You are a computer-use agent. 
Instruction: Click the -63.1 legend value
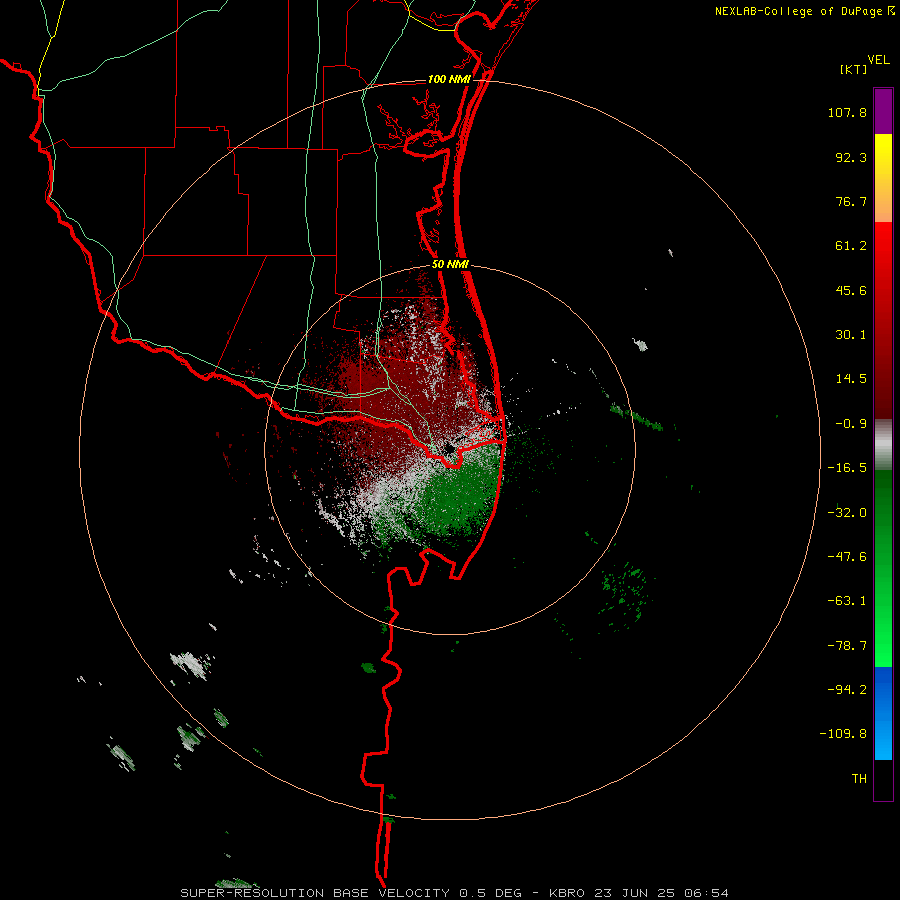click(847, 601)
